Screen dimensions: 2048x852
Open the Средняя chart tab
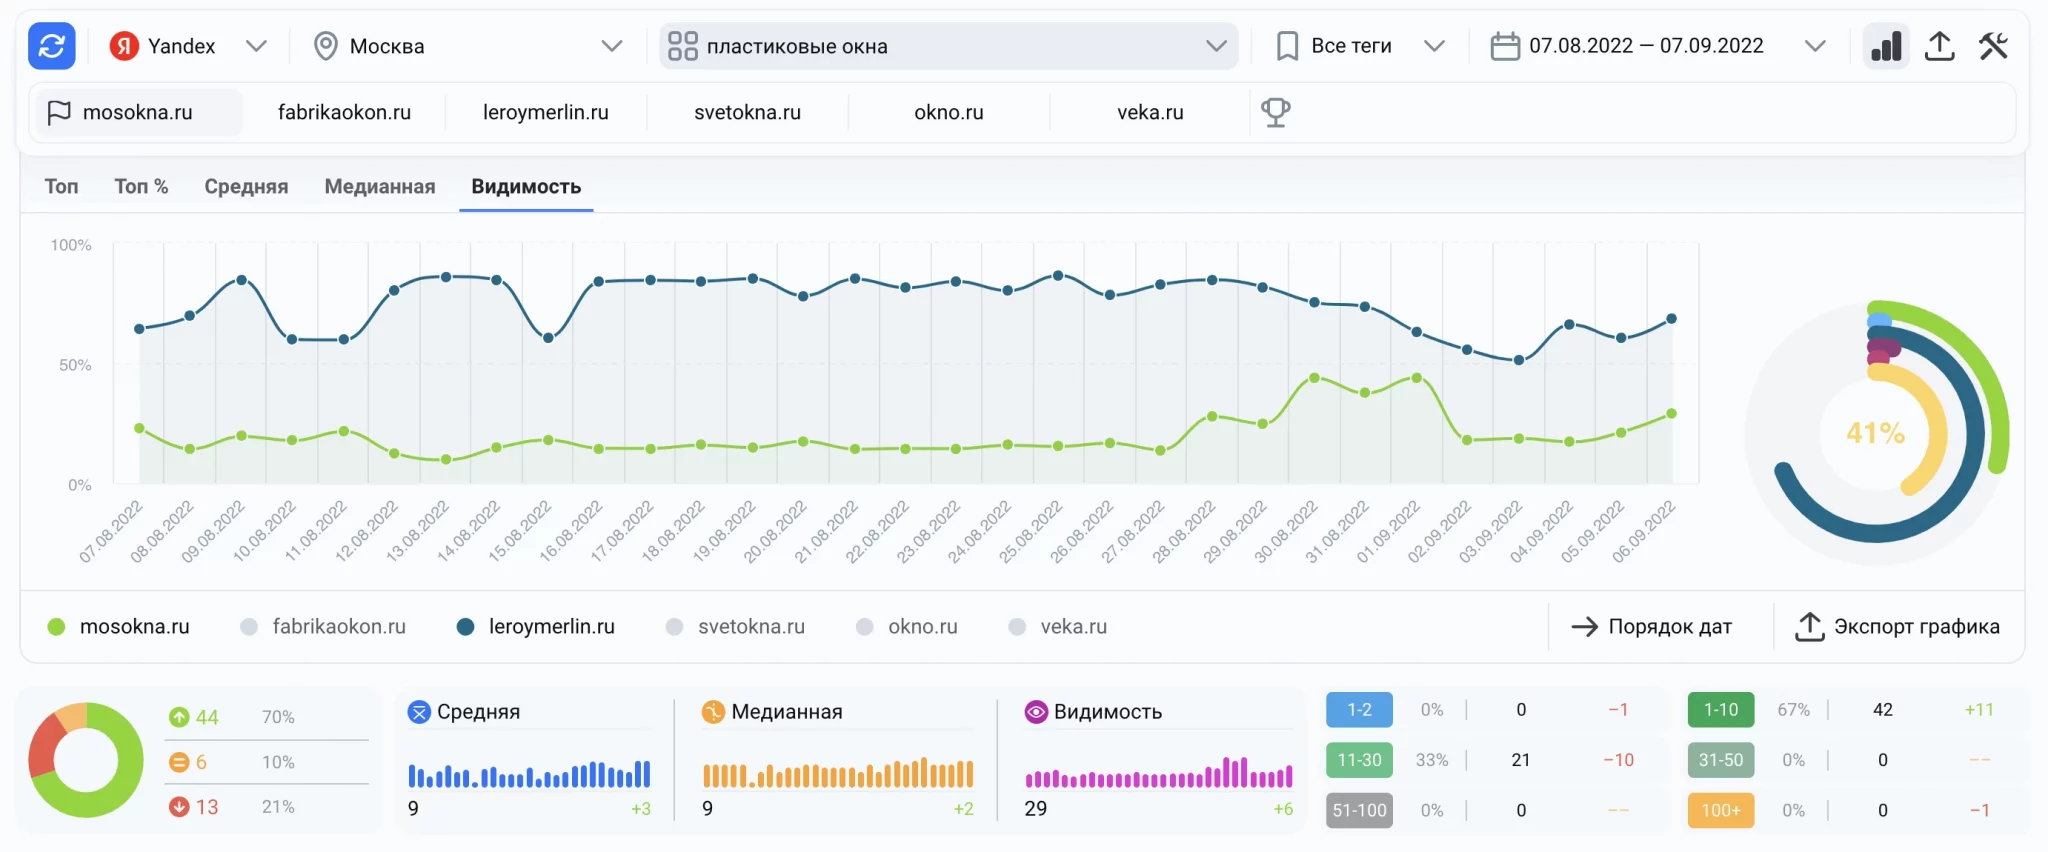(246, 187)
